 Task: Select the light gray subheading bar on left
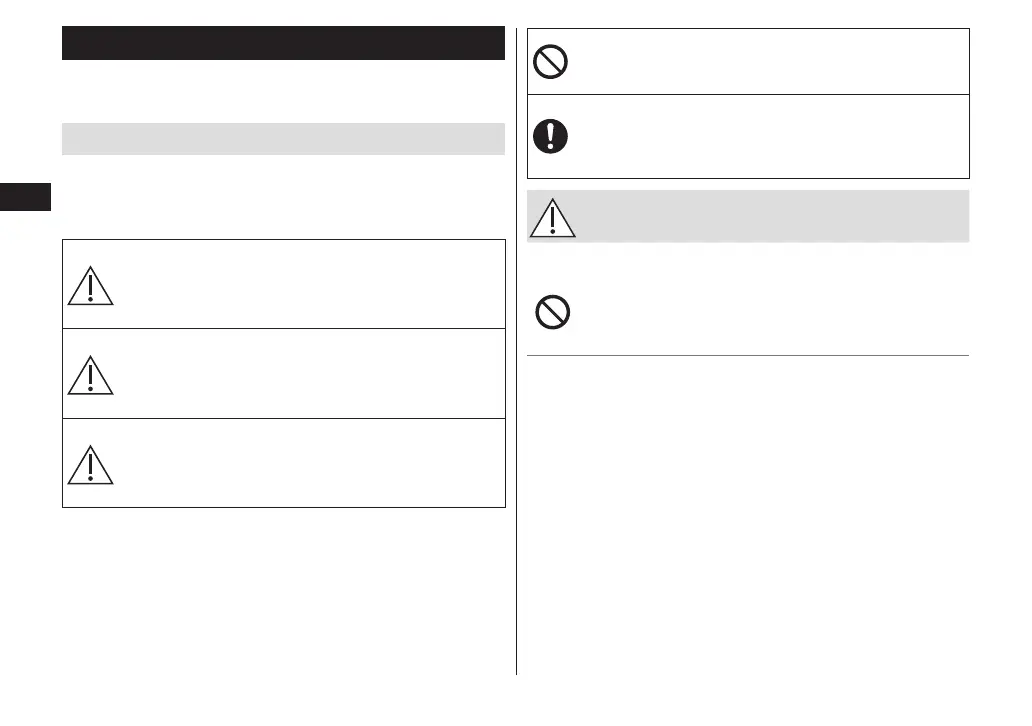[283, 139]
